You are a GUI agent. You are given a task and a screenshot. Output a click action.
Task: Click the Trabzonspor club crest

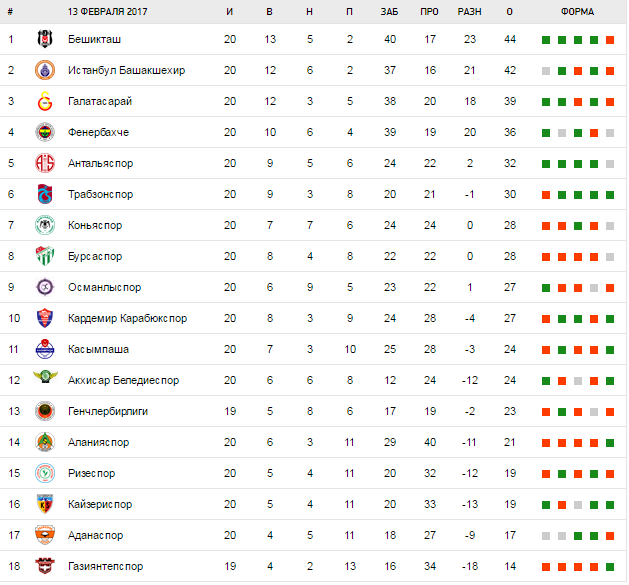(44, 195)
